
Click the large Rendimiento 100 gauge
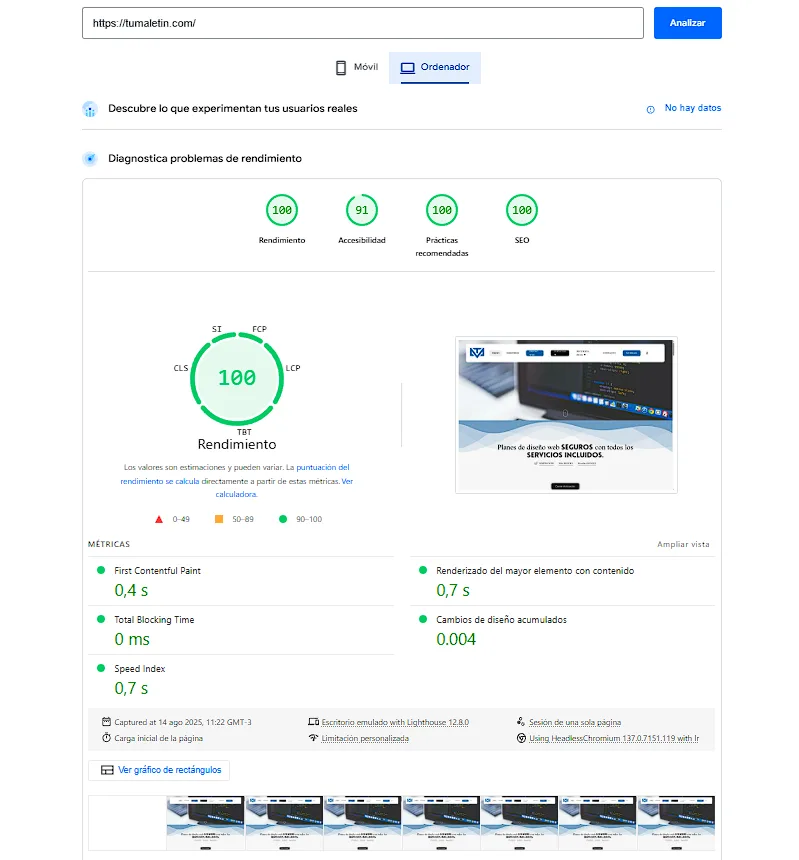tap(237, 378)
